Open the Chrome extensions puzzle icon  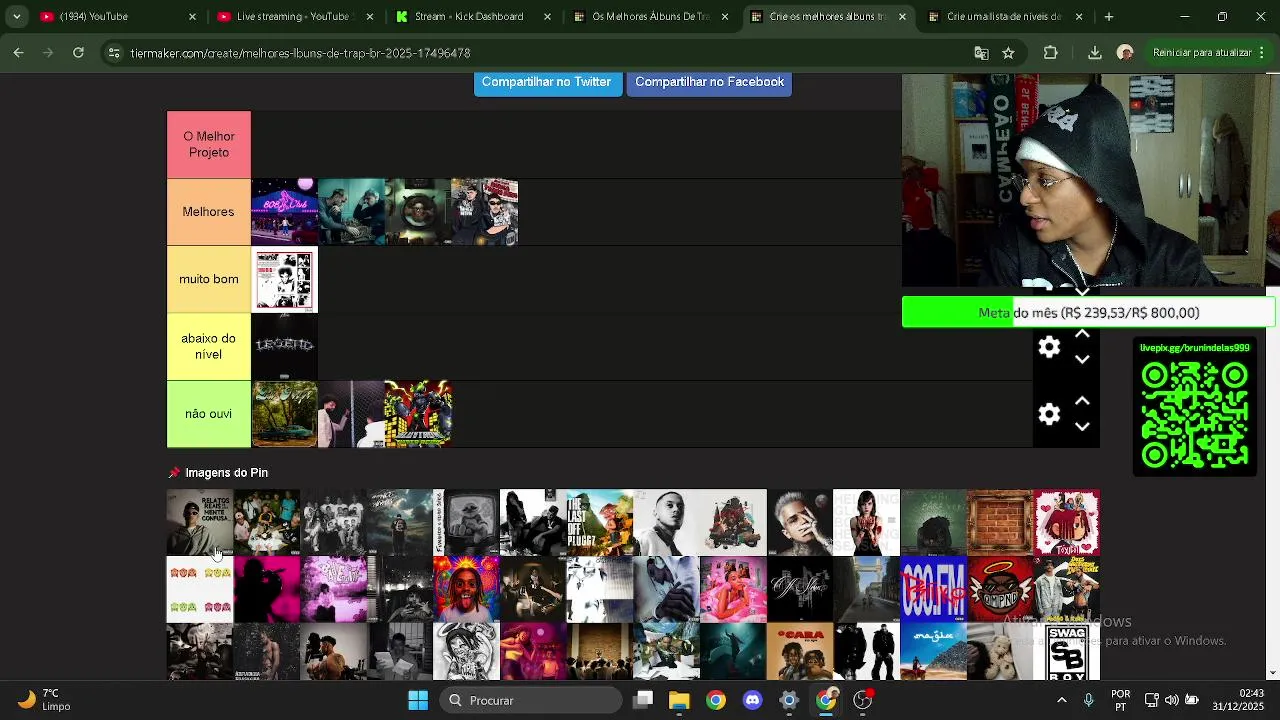(1050, 53)
